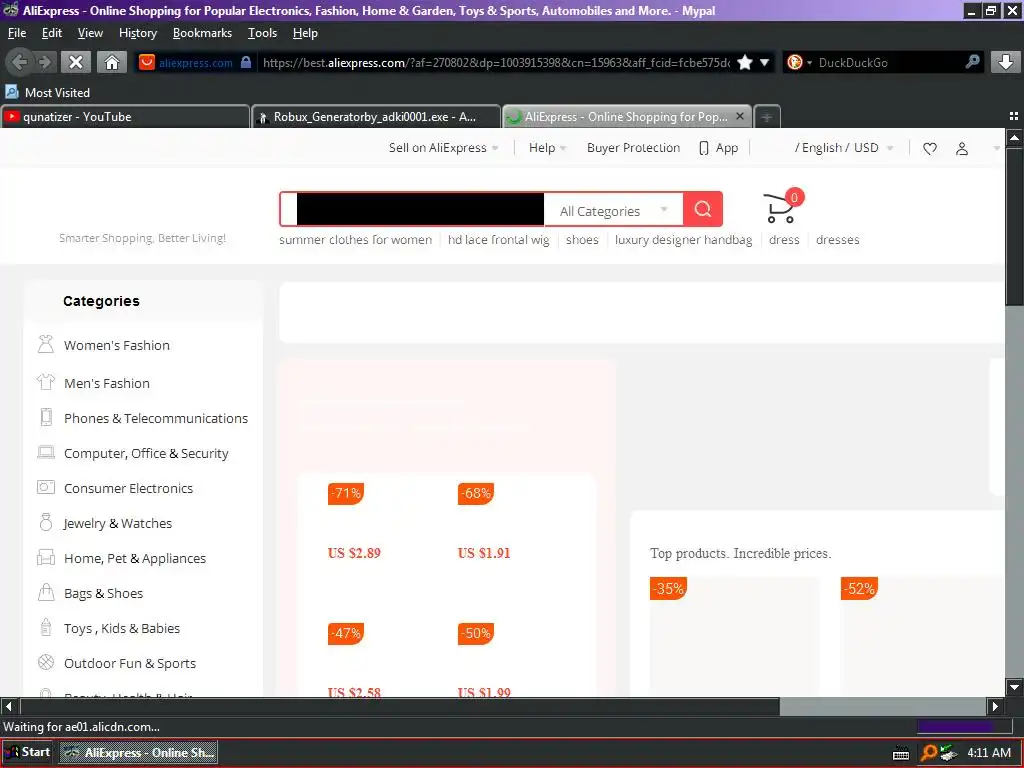The image size is (1024, 768).
Task: Open the shopping cart icon
Action: pyautogui.click(x=781, y=206)
